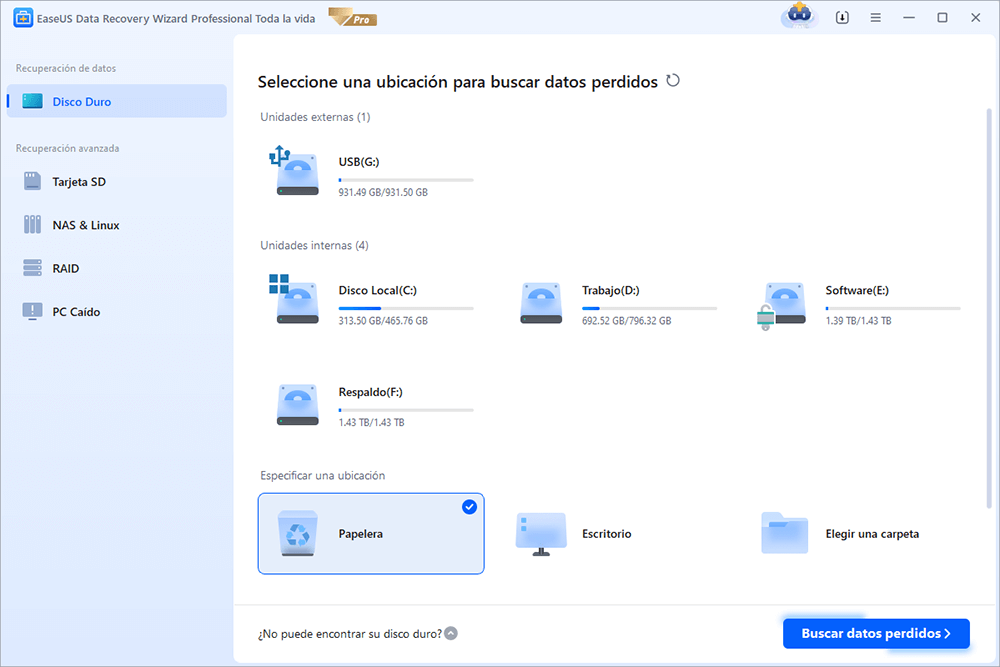Viewport: 1000px width, 667px height.
Task: Click the Escritorio label
Action: pos(607,534)
